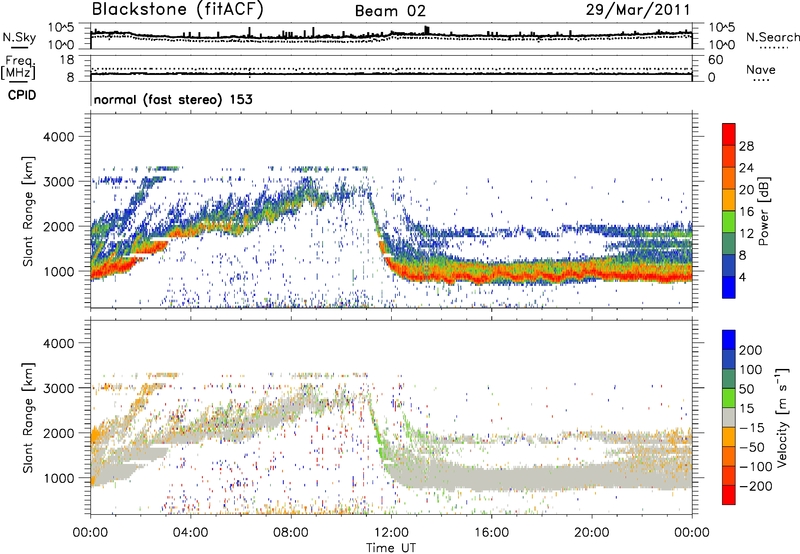Click the 24 label on the power colorbar

pos(746,168)
